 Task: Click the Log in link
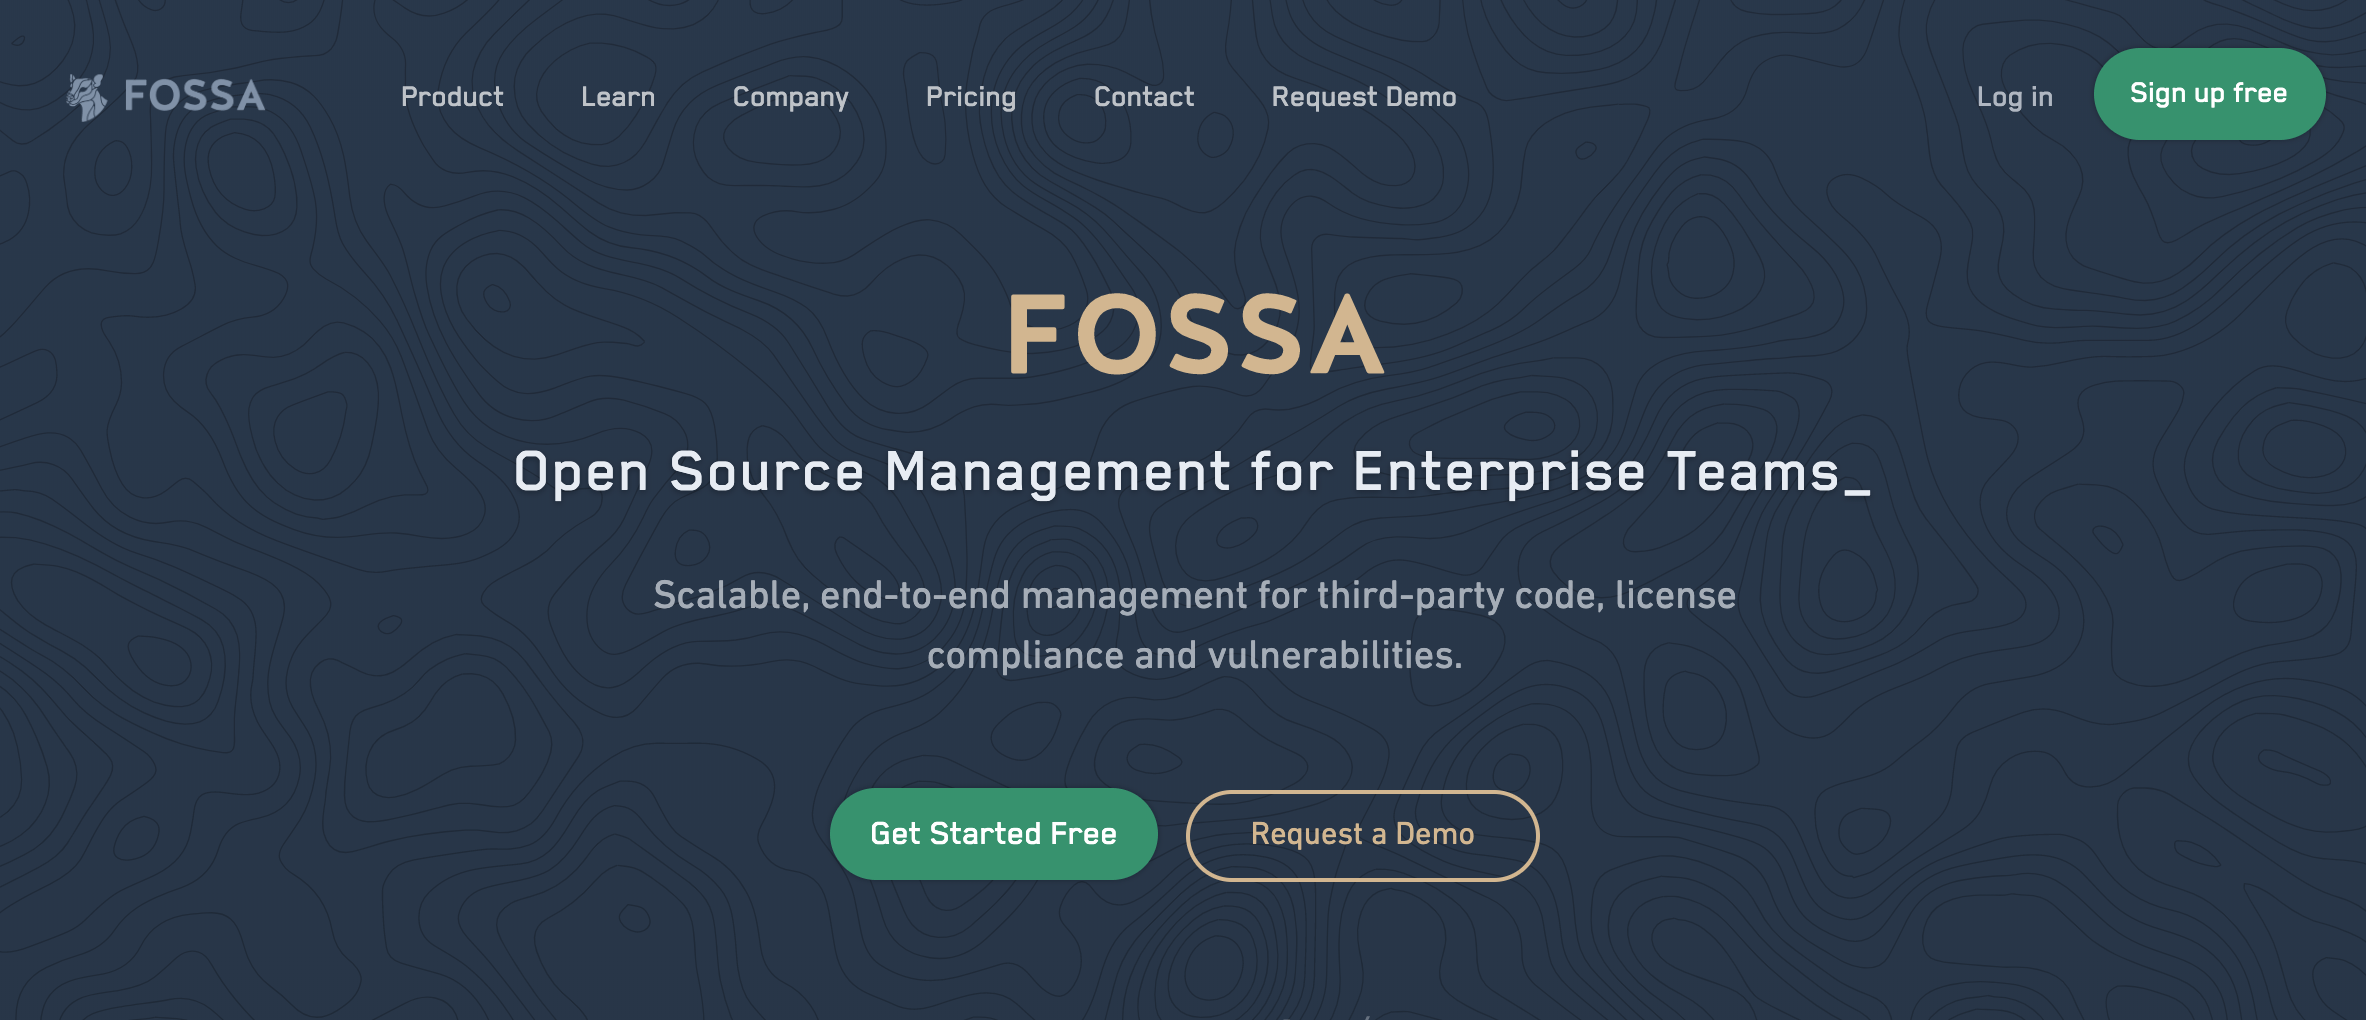(x=2015, y=96)
